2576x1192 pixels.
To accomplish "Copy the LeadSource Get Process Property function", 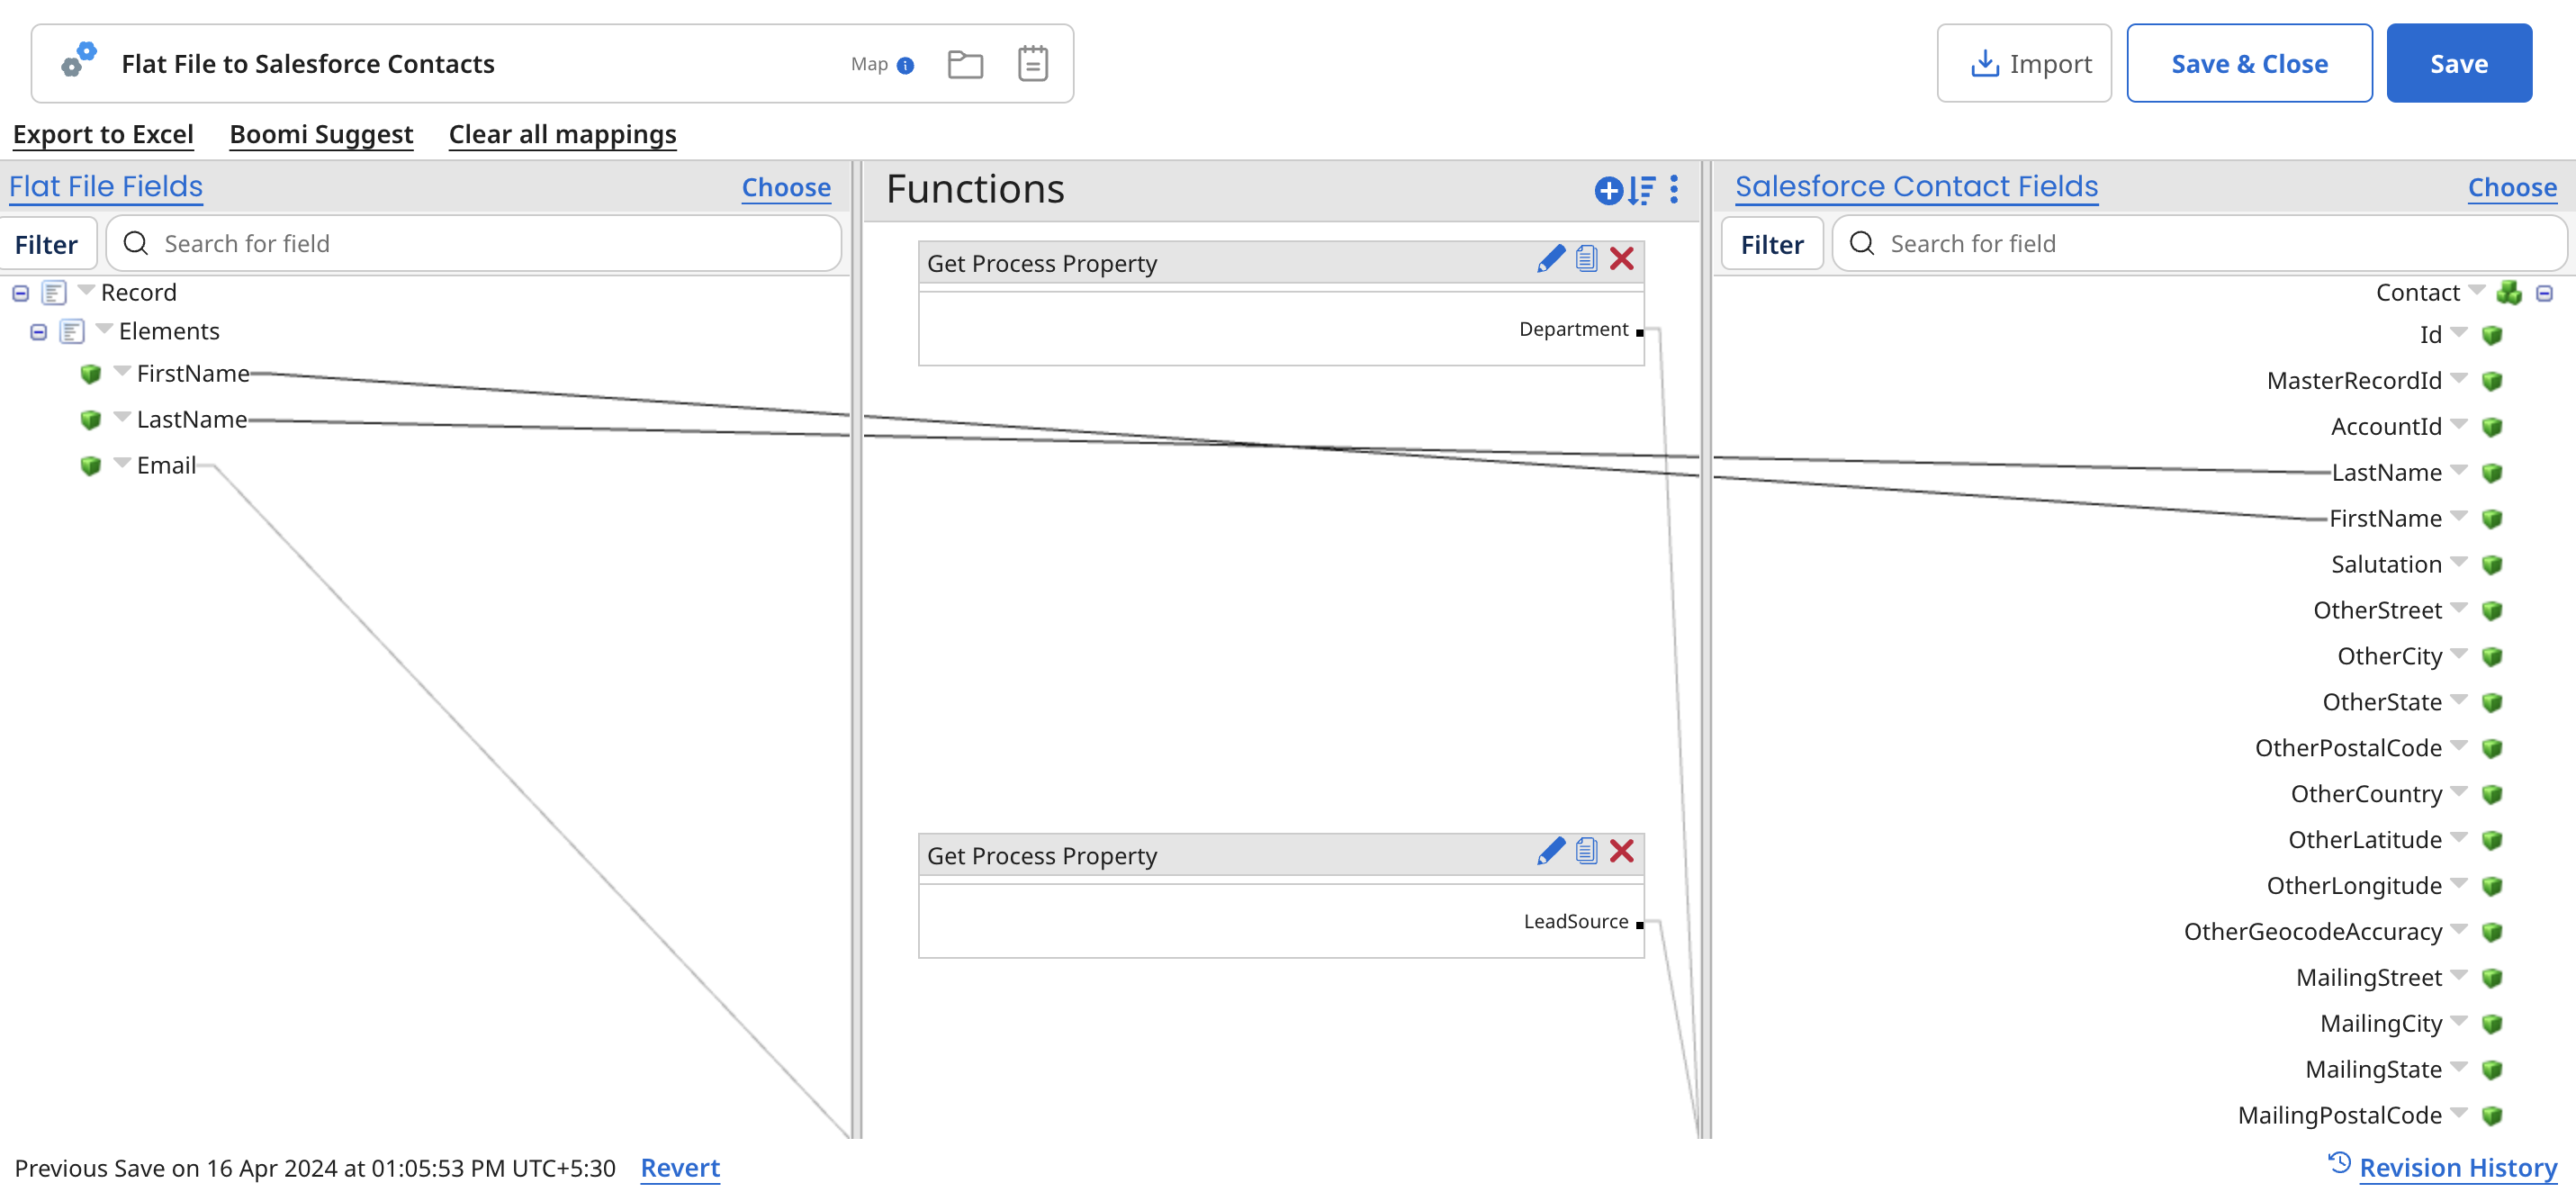I will 1586,851.
